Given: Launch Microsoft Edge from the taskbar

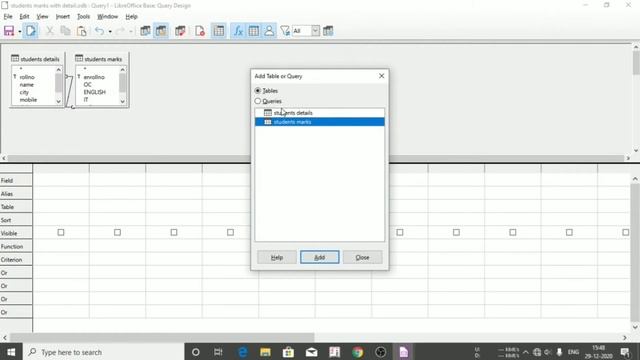Looking at the screenshot, I should point(242,352).
